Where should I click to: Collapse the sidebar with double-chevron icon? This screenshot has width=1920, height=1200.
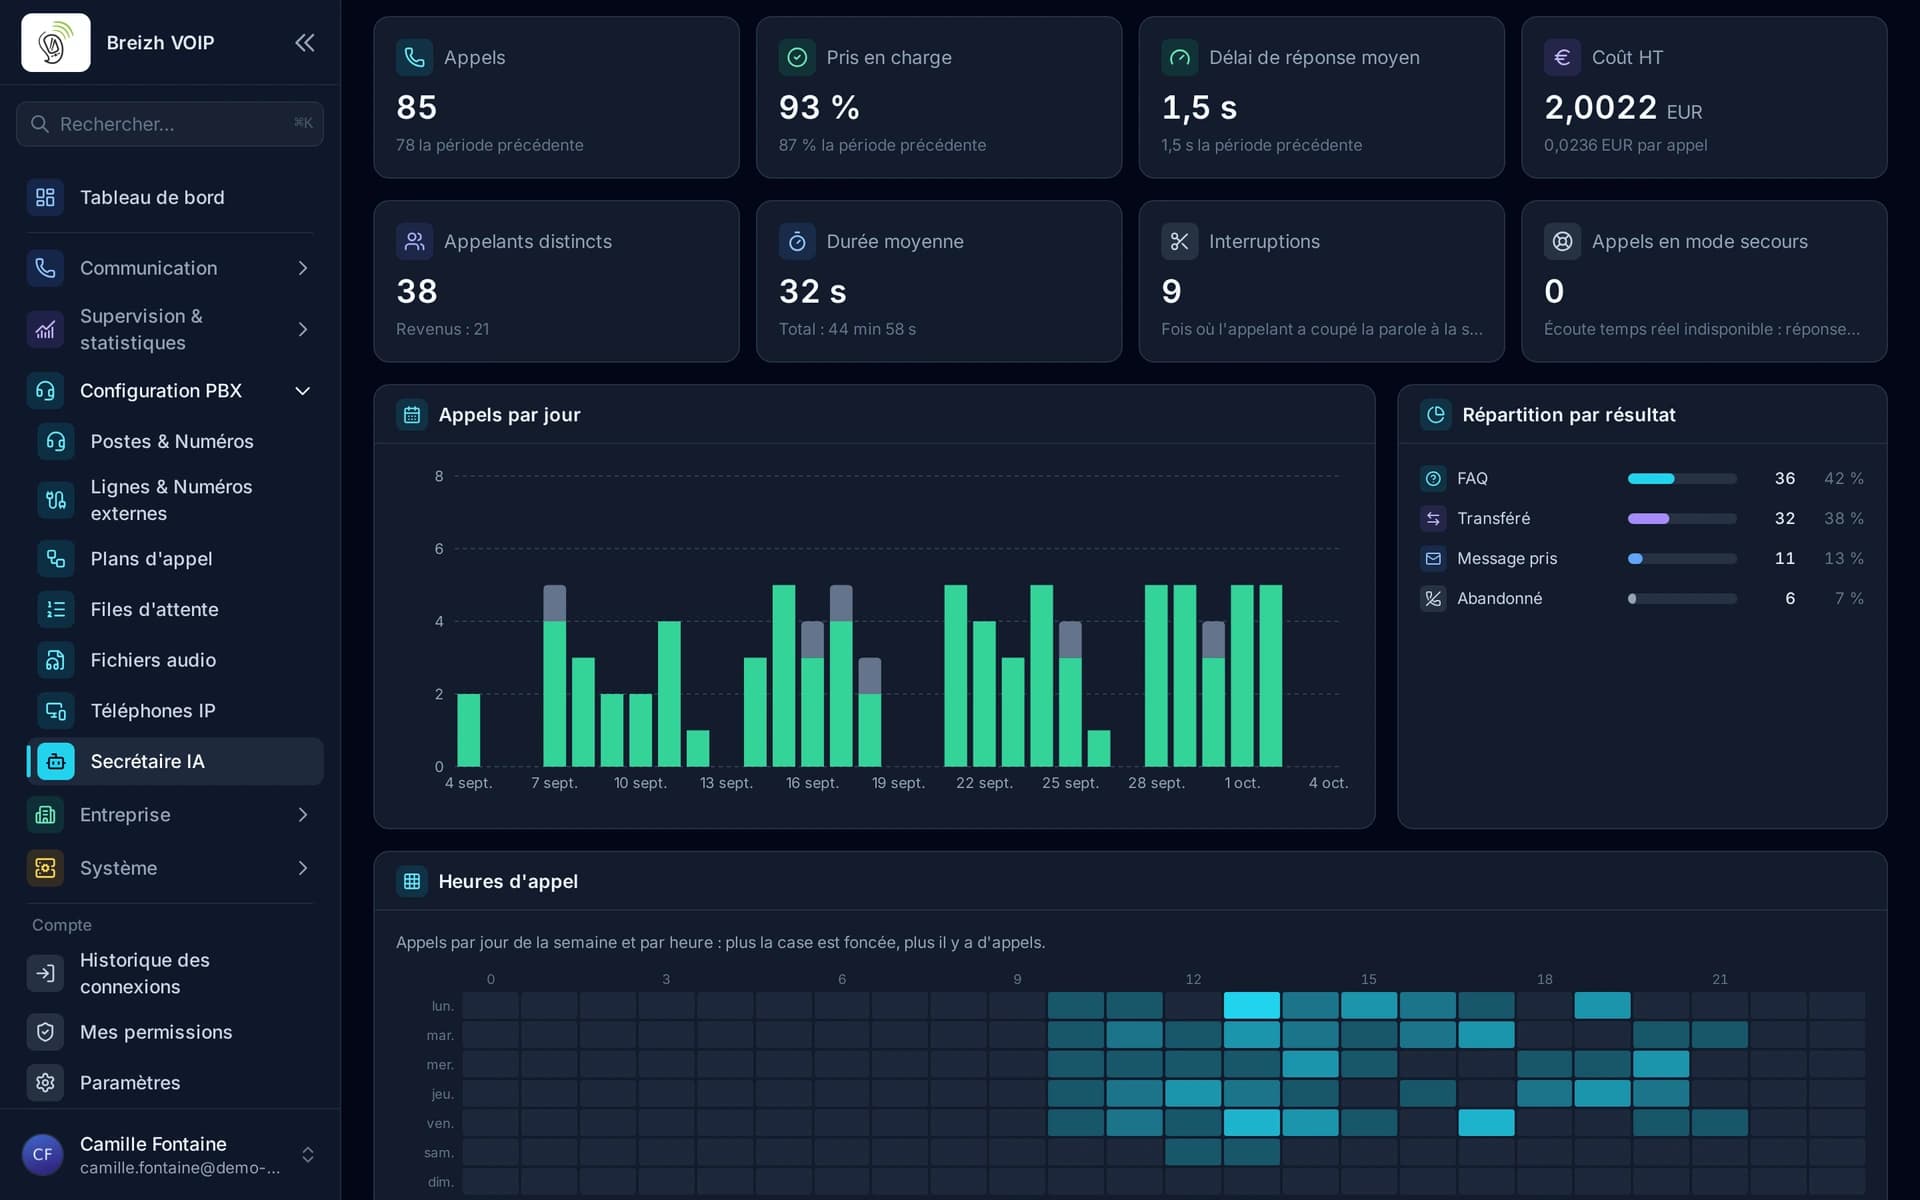[x=304, y=42]
